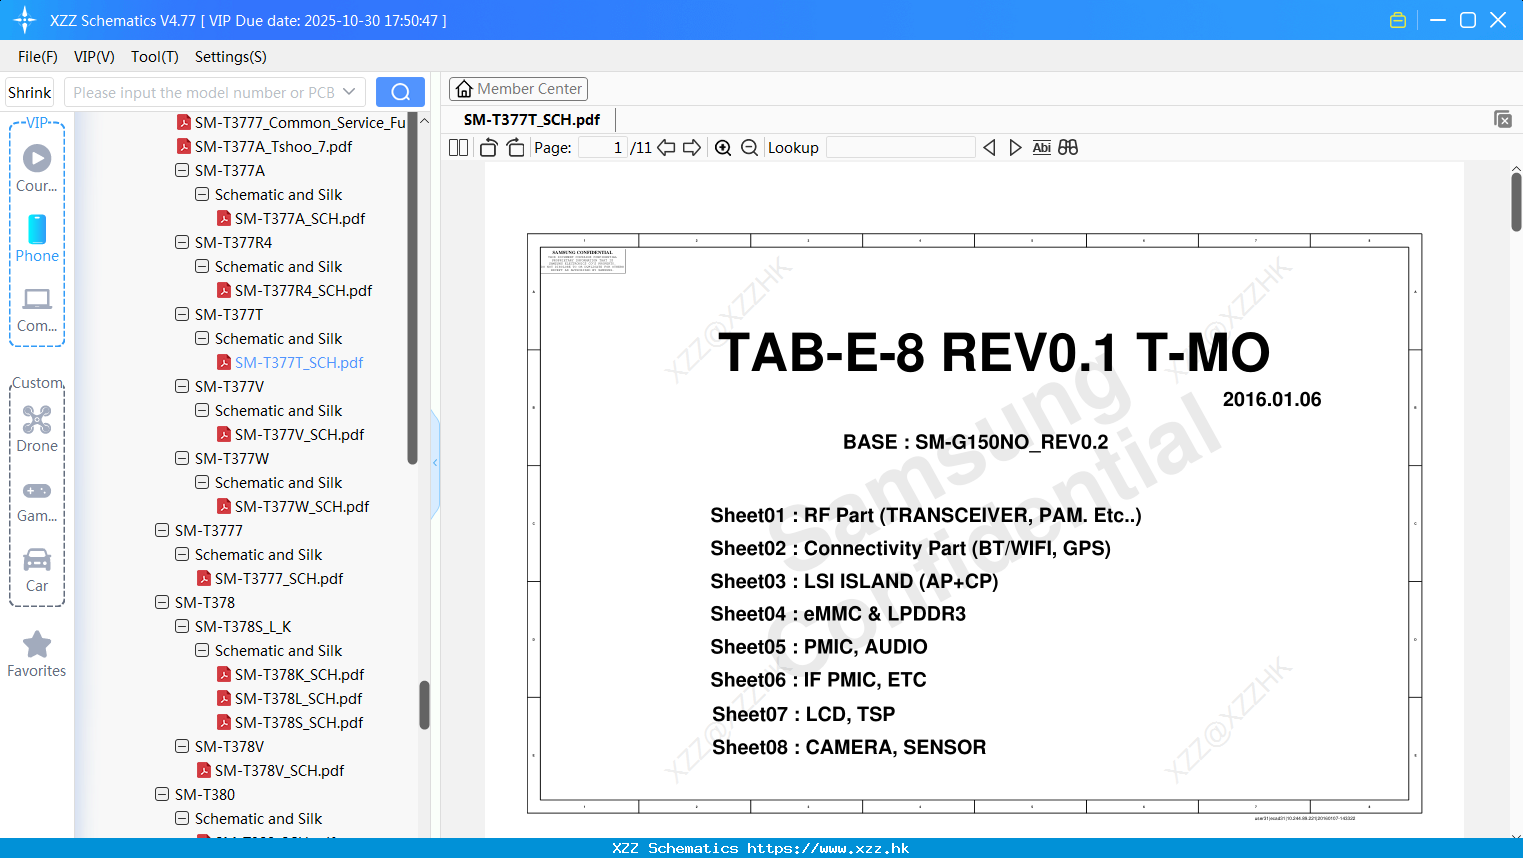Viewport: 1523px width, 858px height.
Task: Collapse the SM-T377W tree node
Action: (182, 458)
